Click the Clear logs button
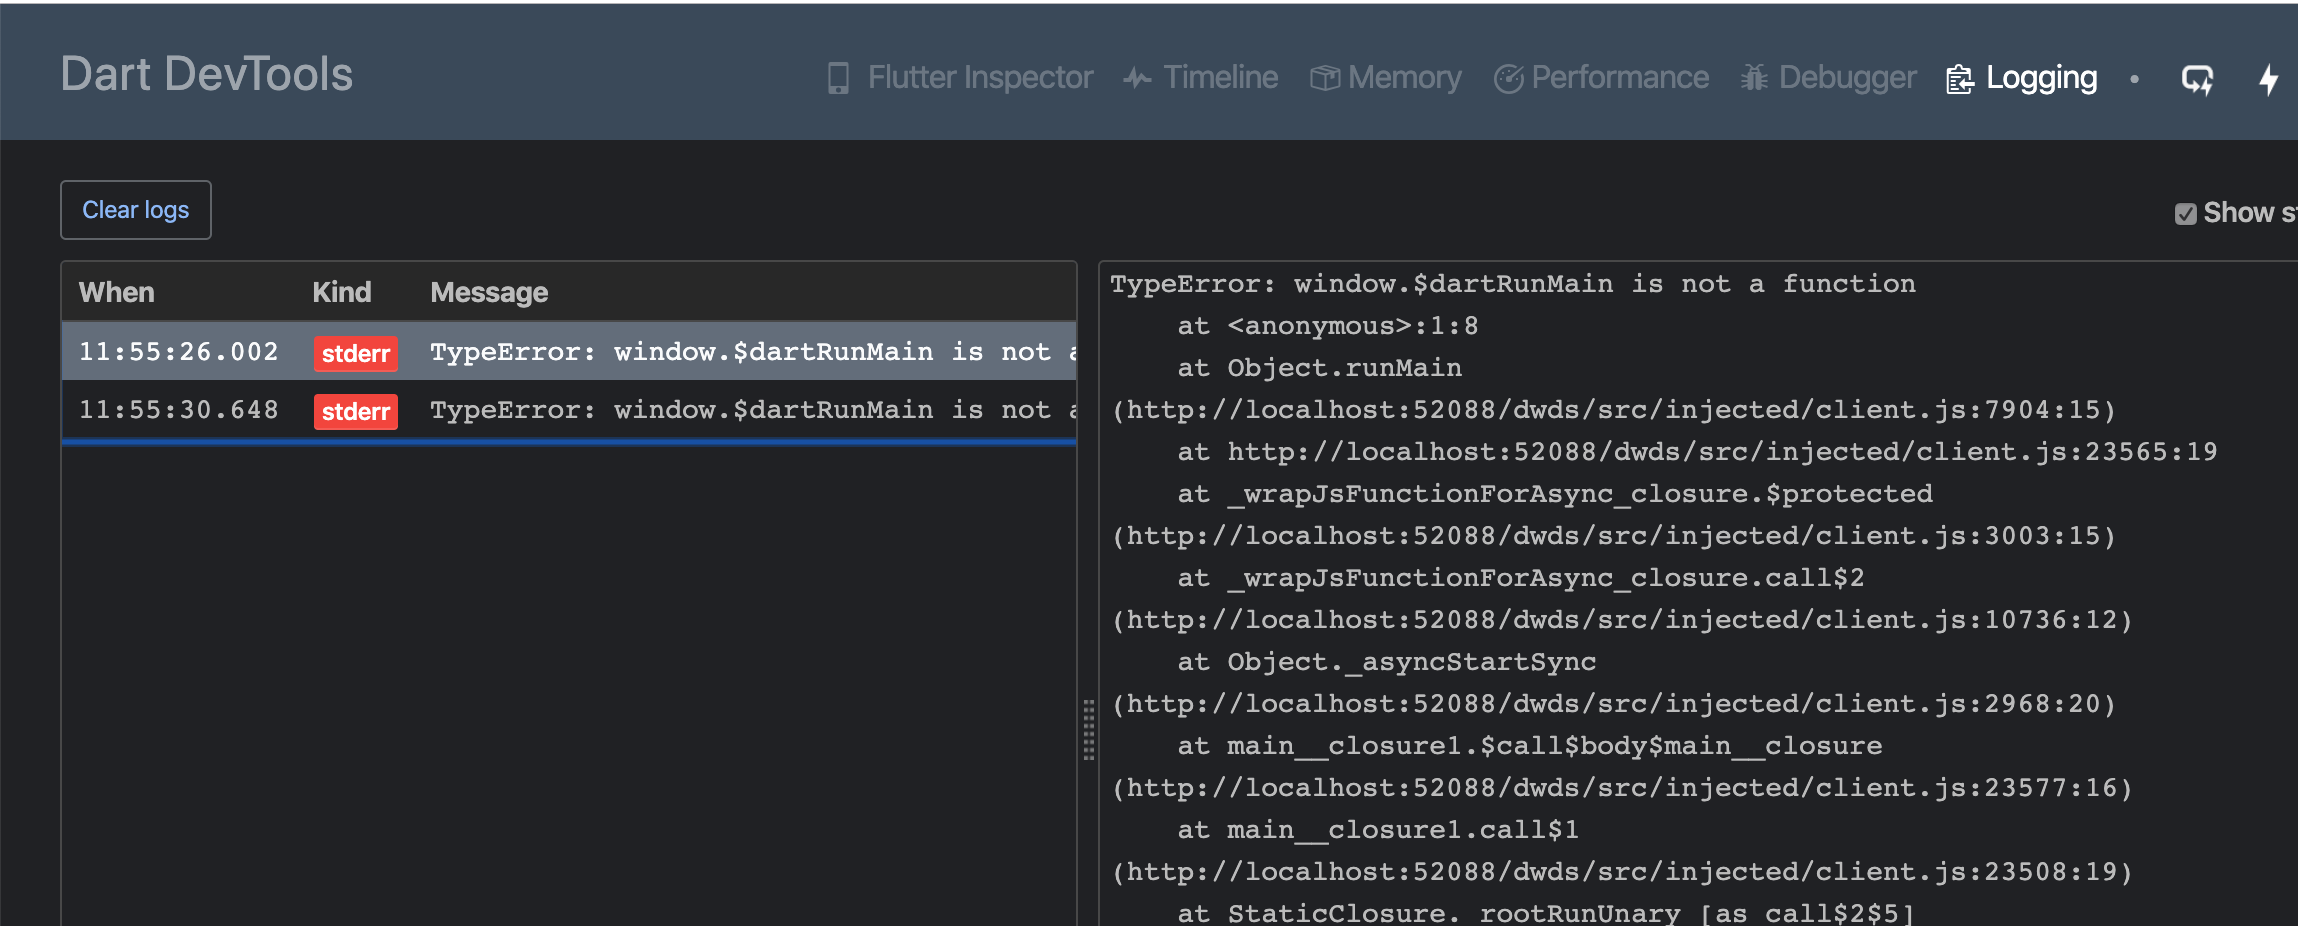The width and height of the screenshot is (2298, 926). coord(136,210)
